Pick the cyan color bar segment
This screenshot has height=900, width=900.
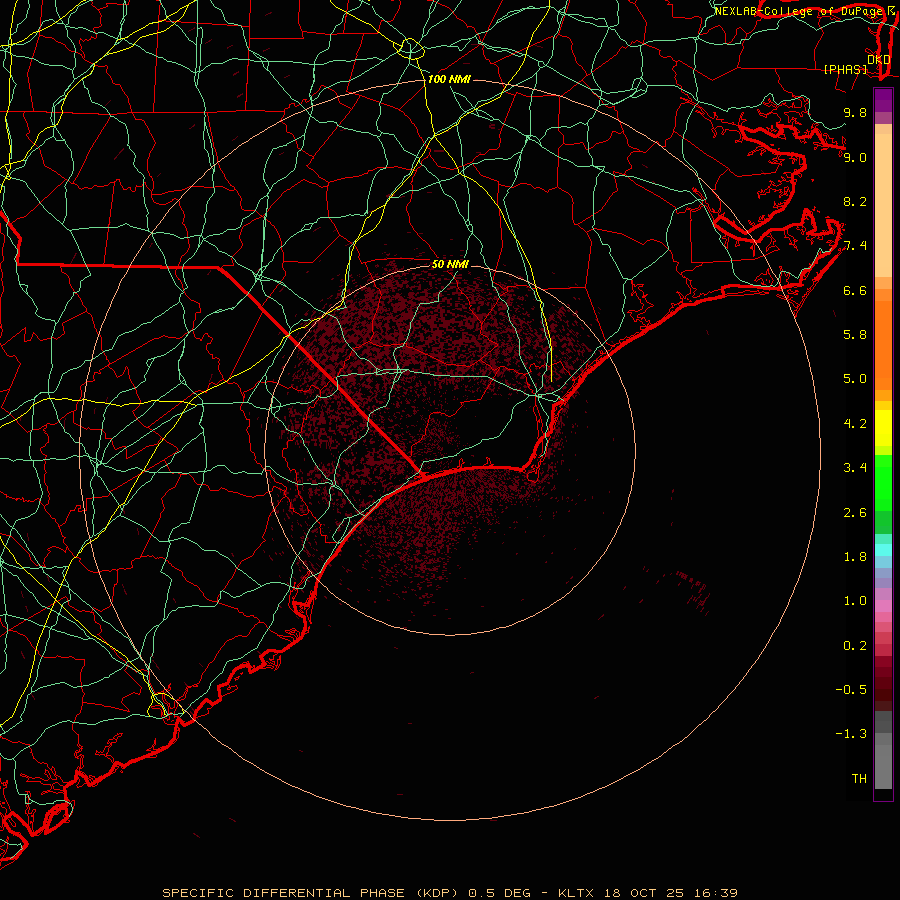[883, 550]
